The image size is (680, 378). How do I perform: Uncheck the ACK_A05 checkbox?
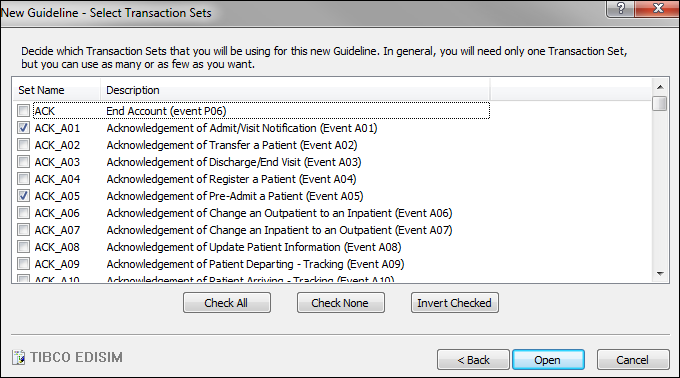pyautogui.click(x=23, y=196)
